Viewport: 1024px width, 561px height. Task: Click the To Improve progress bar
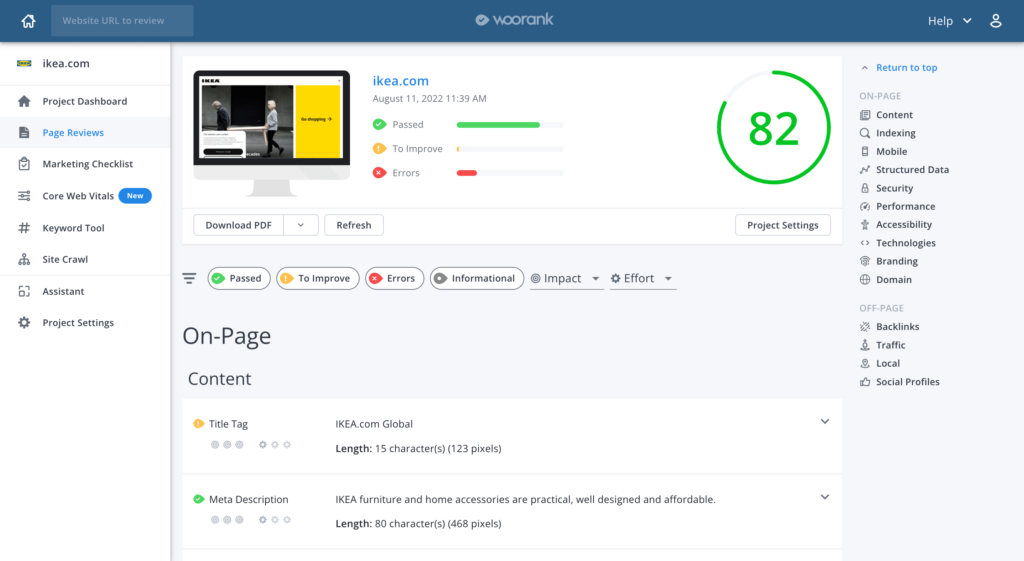(509, 149)
